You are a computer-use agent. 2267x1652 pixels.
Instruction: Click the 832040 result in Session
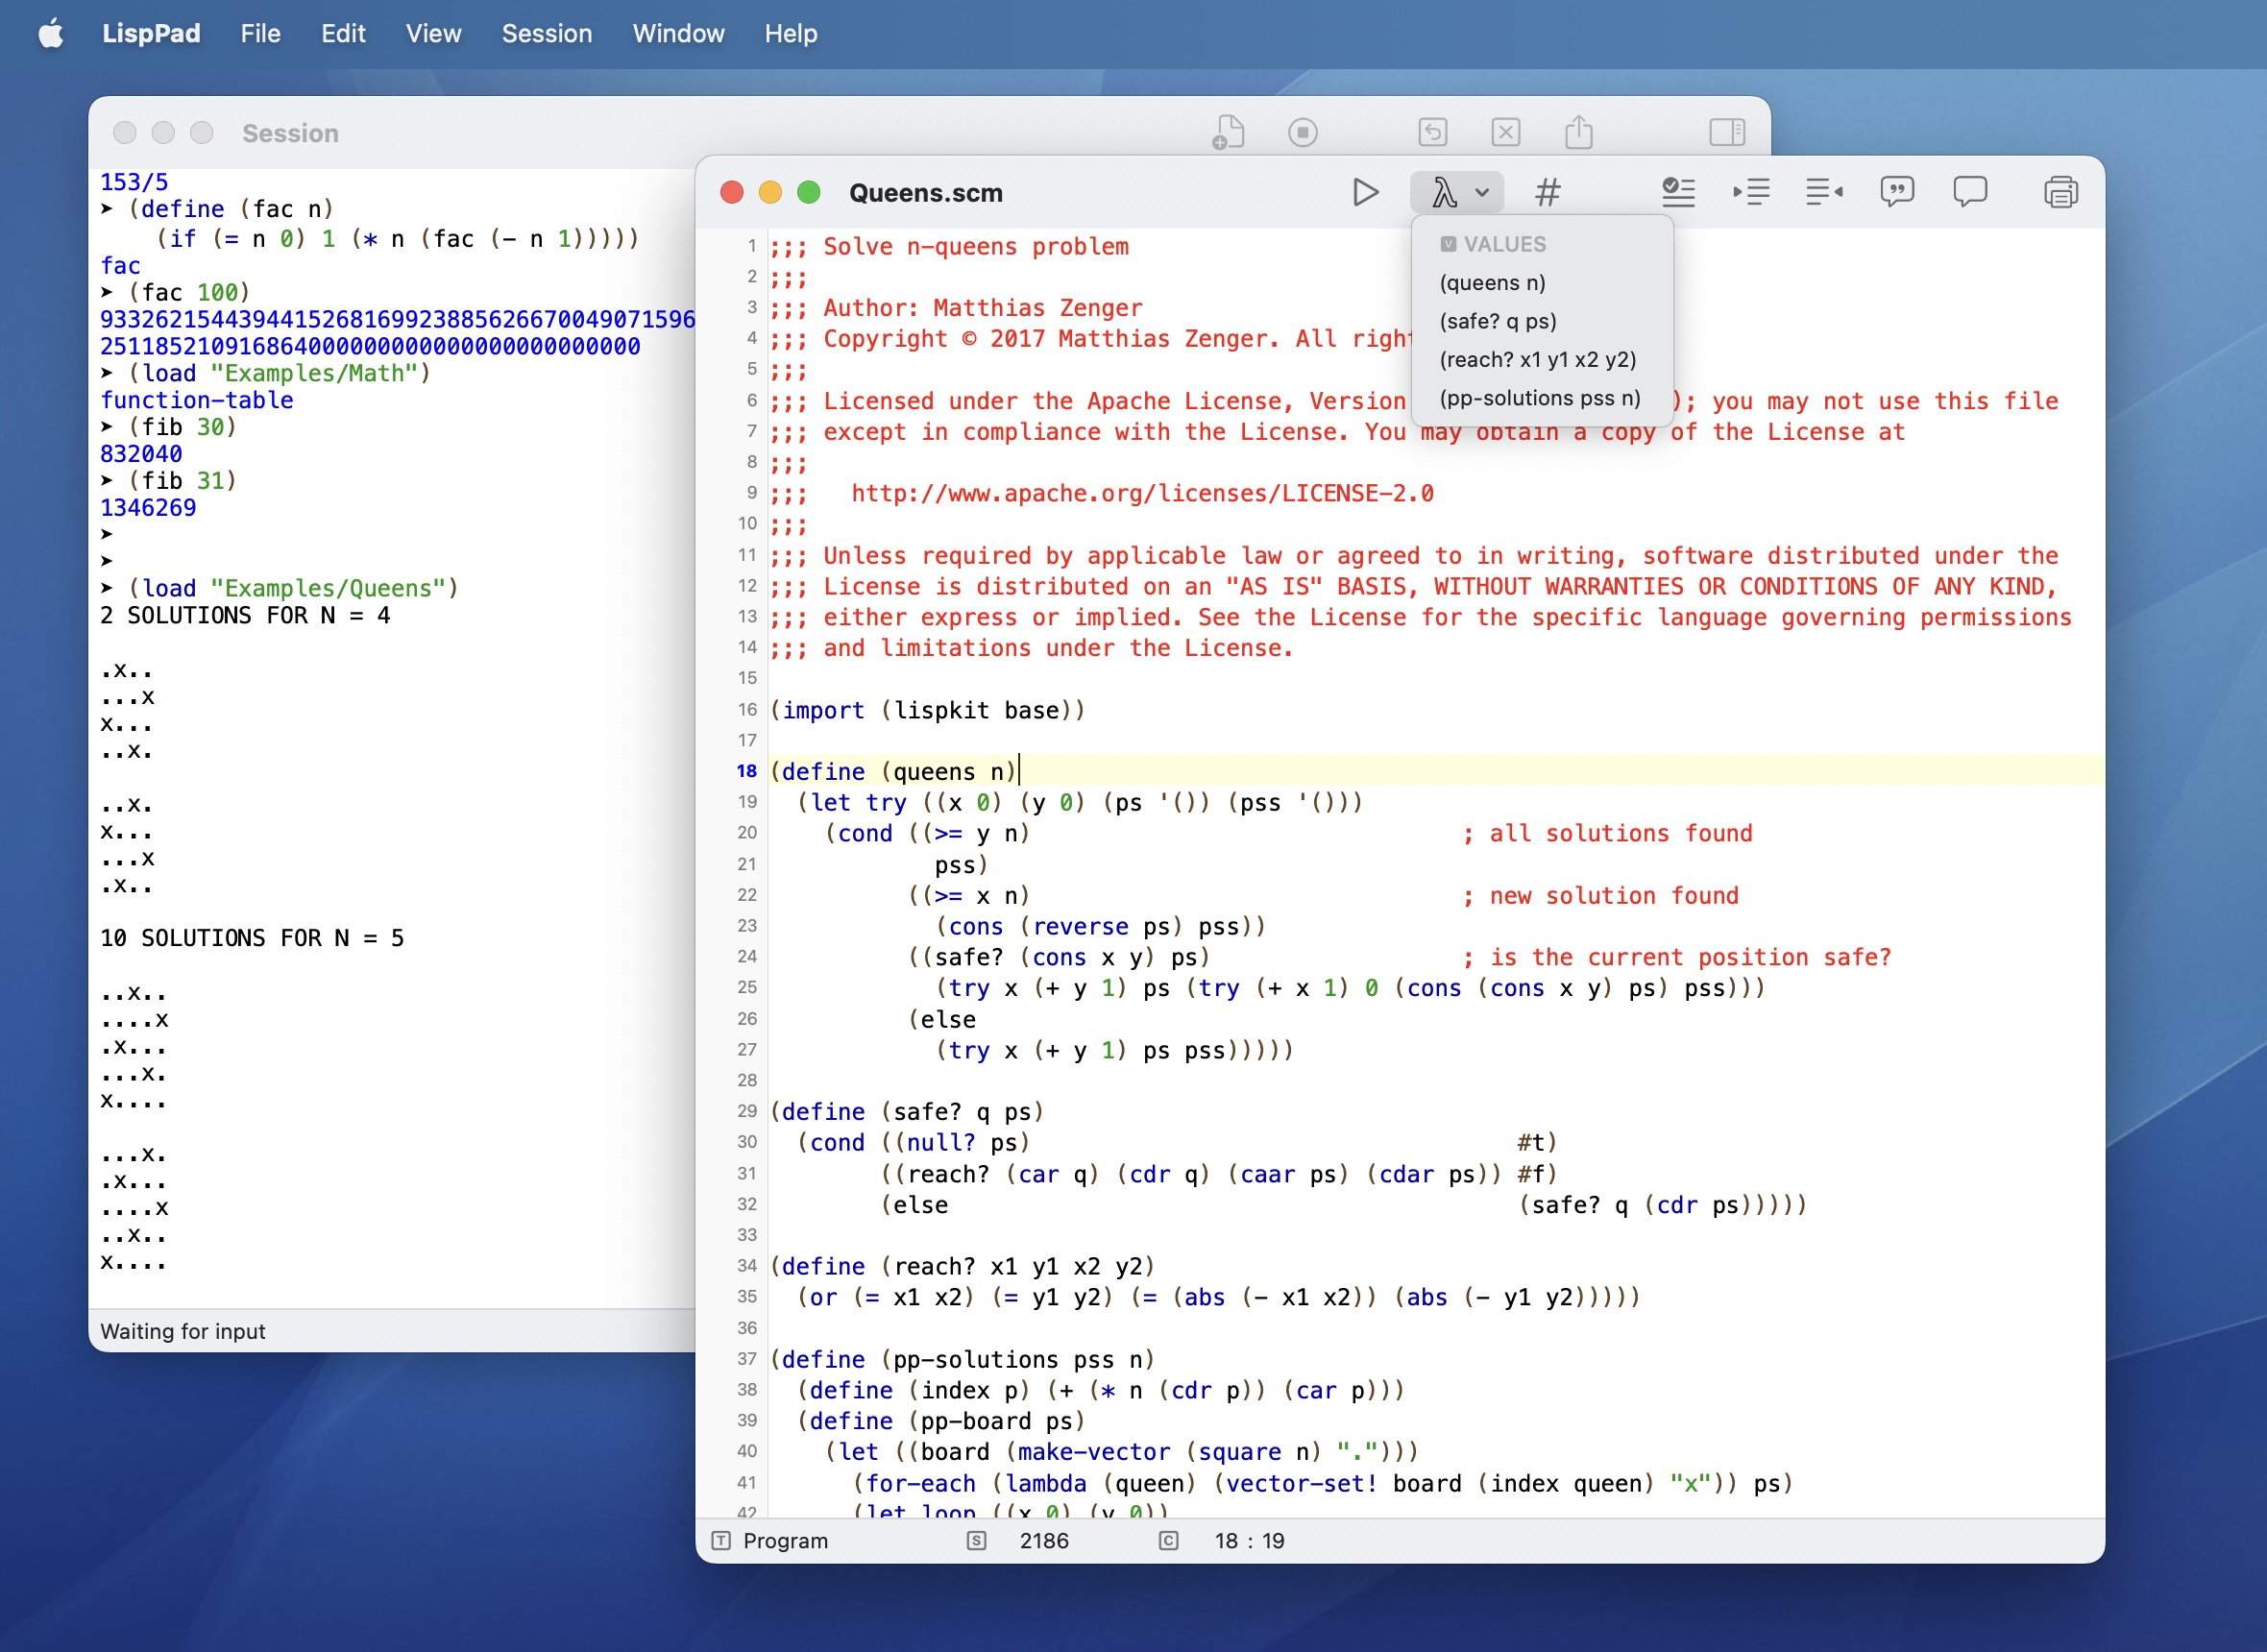[x=141, y=454]
